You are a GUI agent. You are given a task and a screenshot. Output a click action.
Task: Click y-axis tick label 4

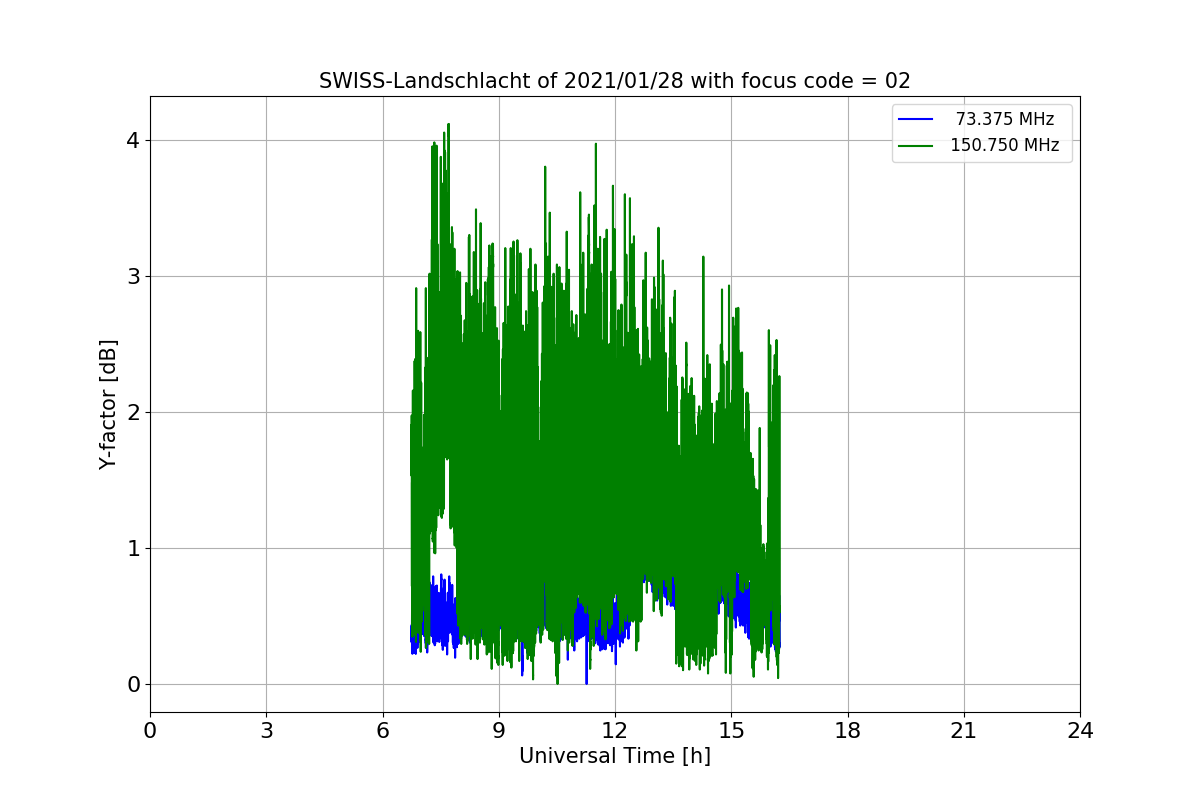[133, 140]
